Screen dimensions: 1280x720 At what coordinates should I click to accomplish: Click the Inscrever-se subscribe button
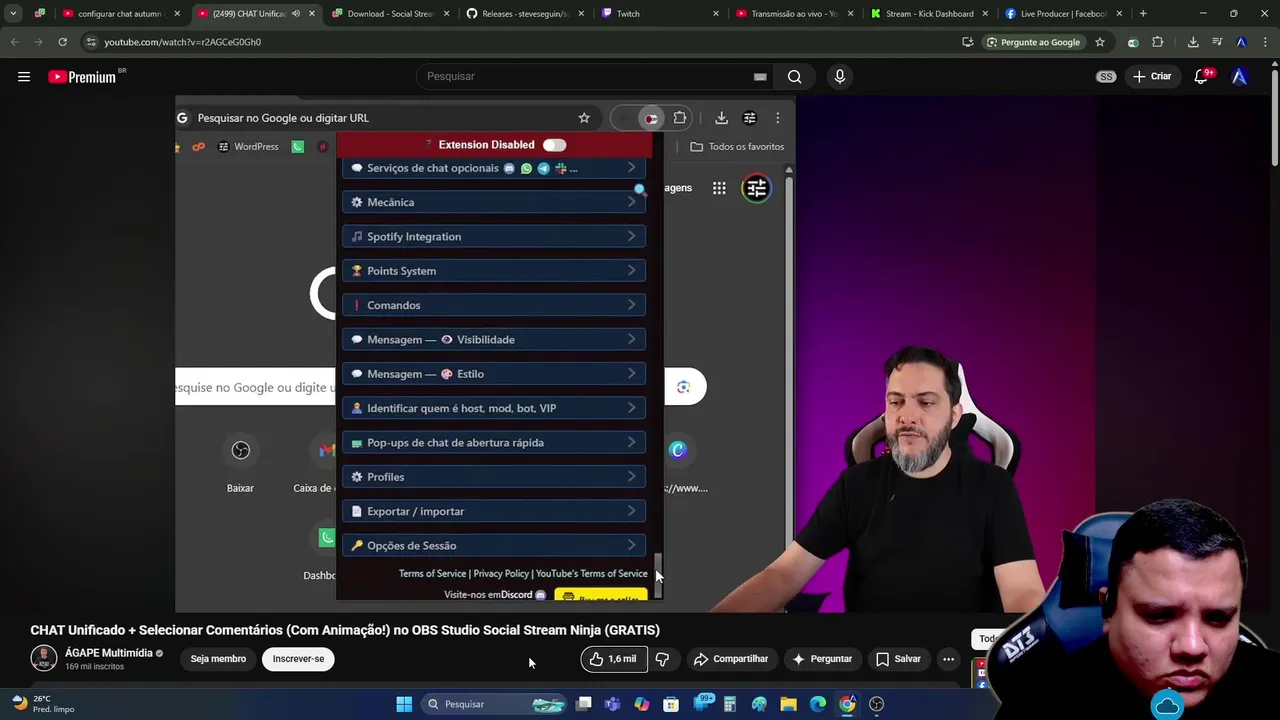coord(298,659)
